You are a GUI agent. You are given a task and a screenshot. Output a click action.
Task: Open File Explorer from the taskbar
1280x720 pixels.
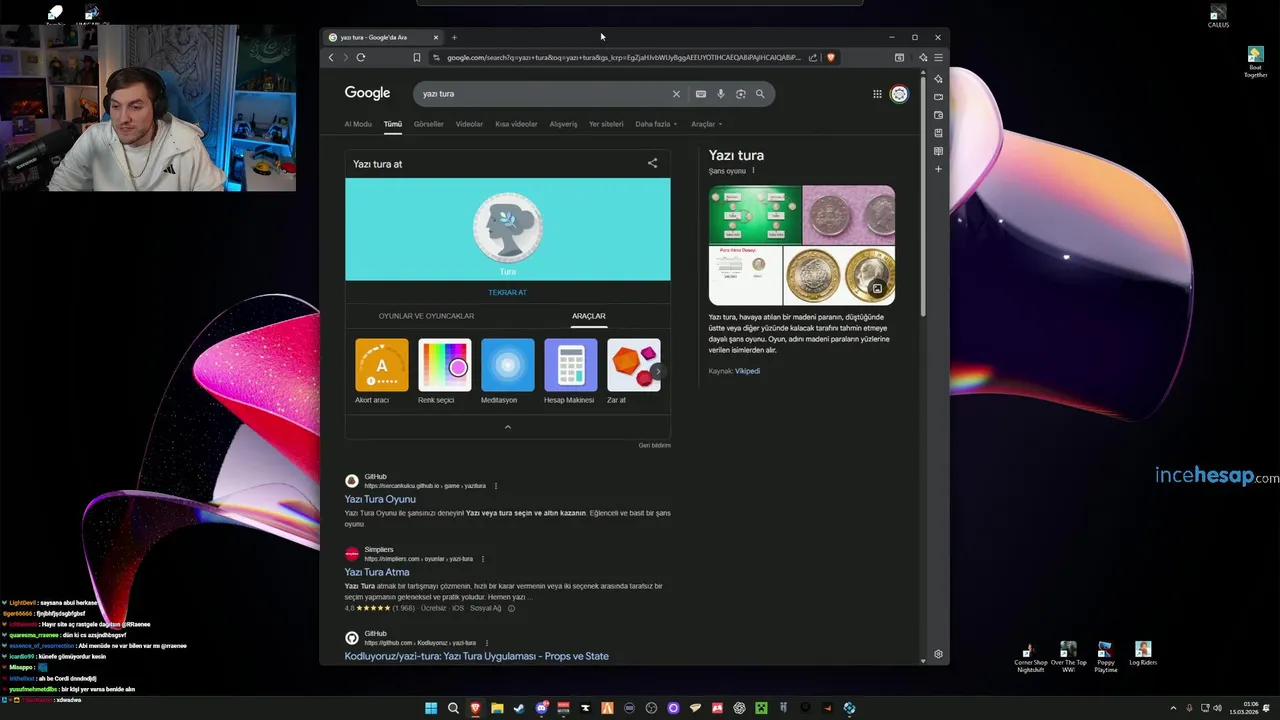(x=497, y=708)
